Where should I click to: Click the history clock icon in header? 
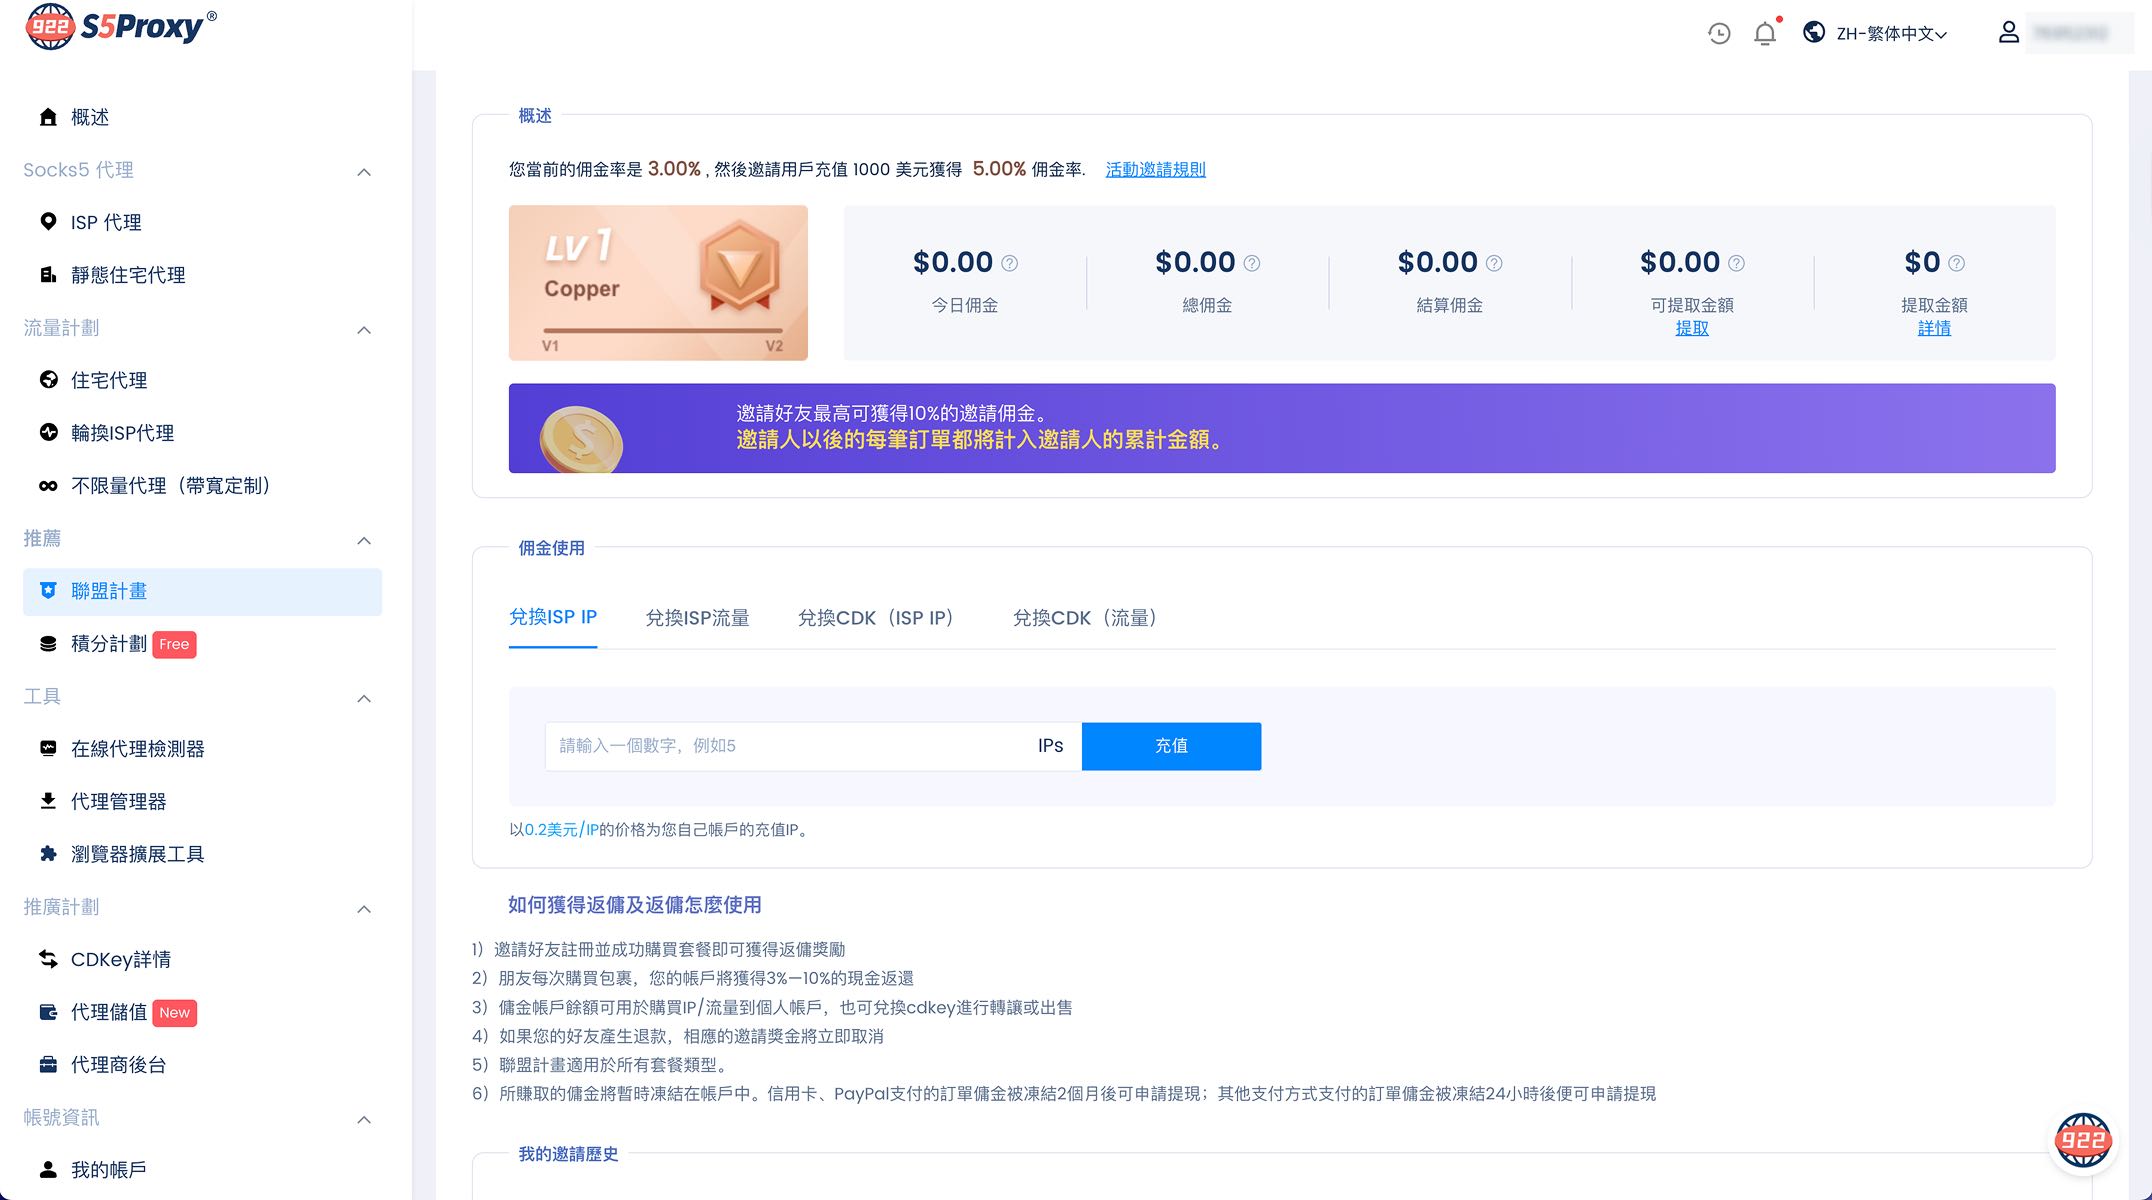(x=1719, y=34)
